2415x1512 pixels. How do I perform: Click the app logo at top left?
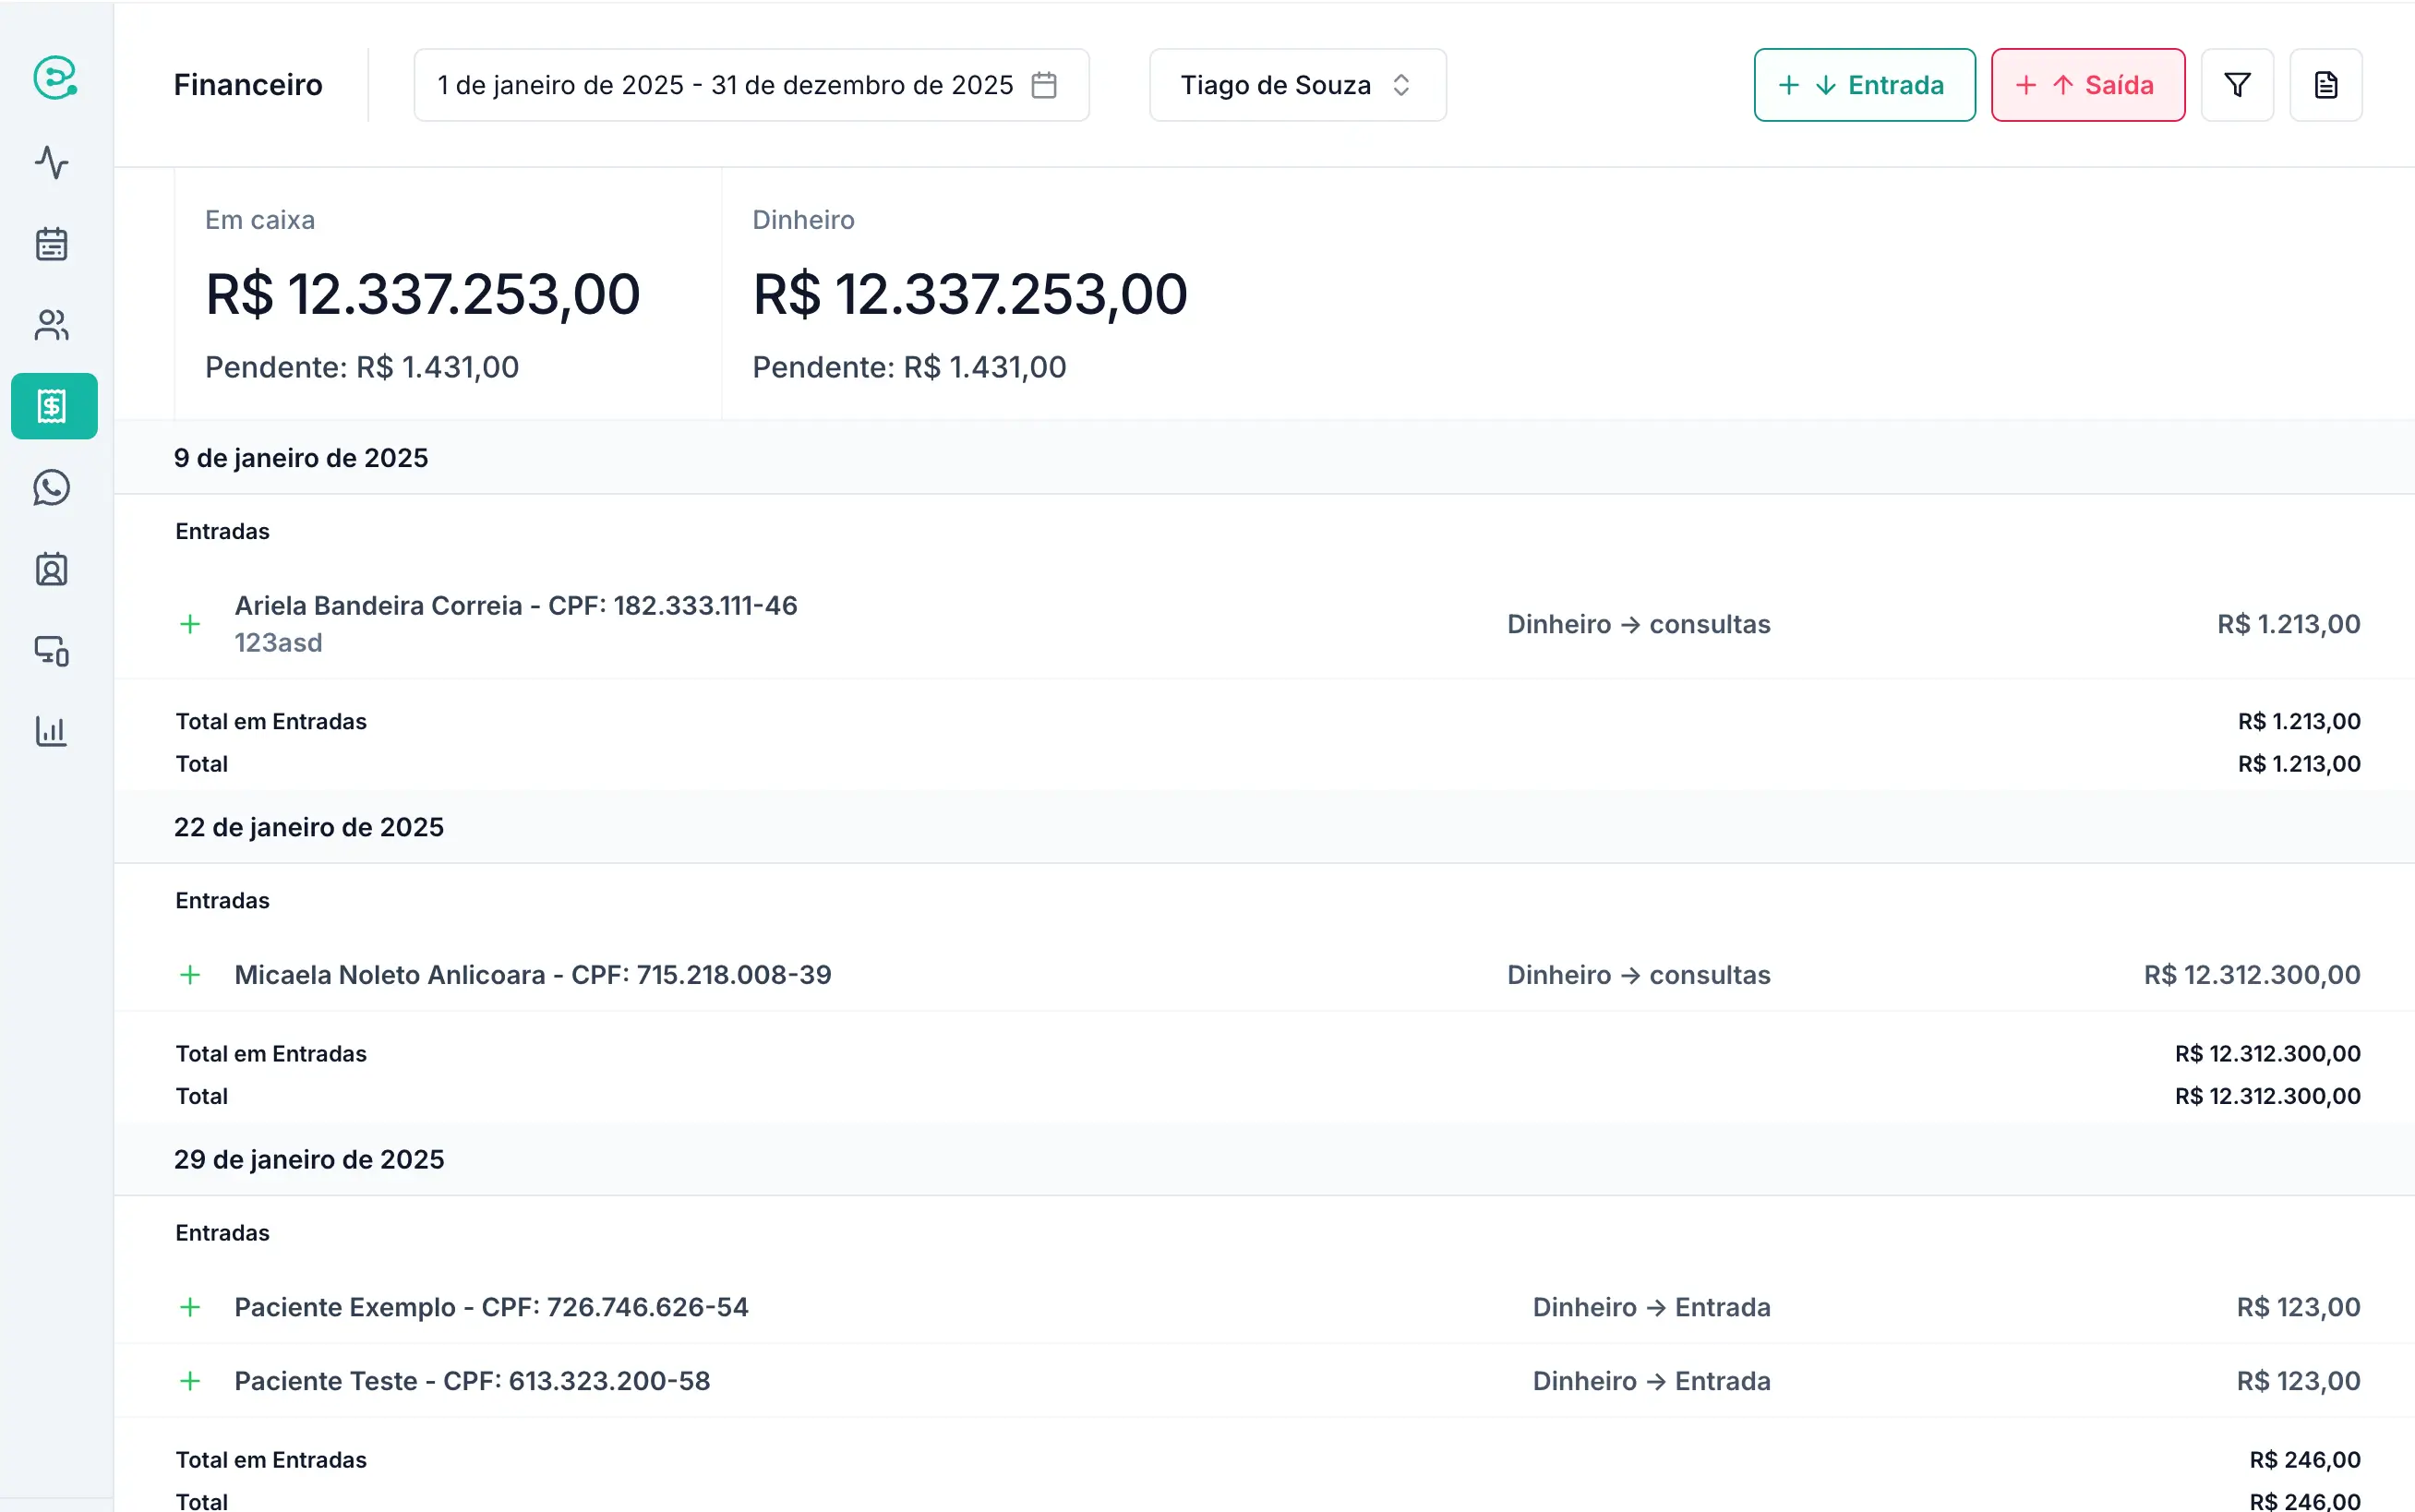click(x=55, y=78)
